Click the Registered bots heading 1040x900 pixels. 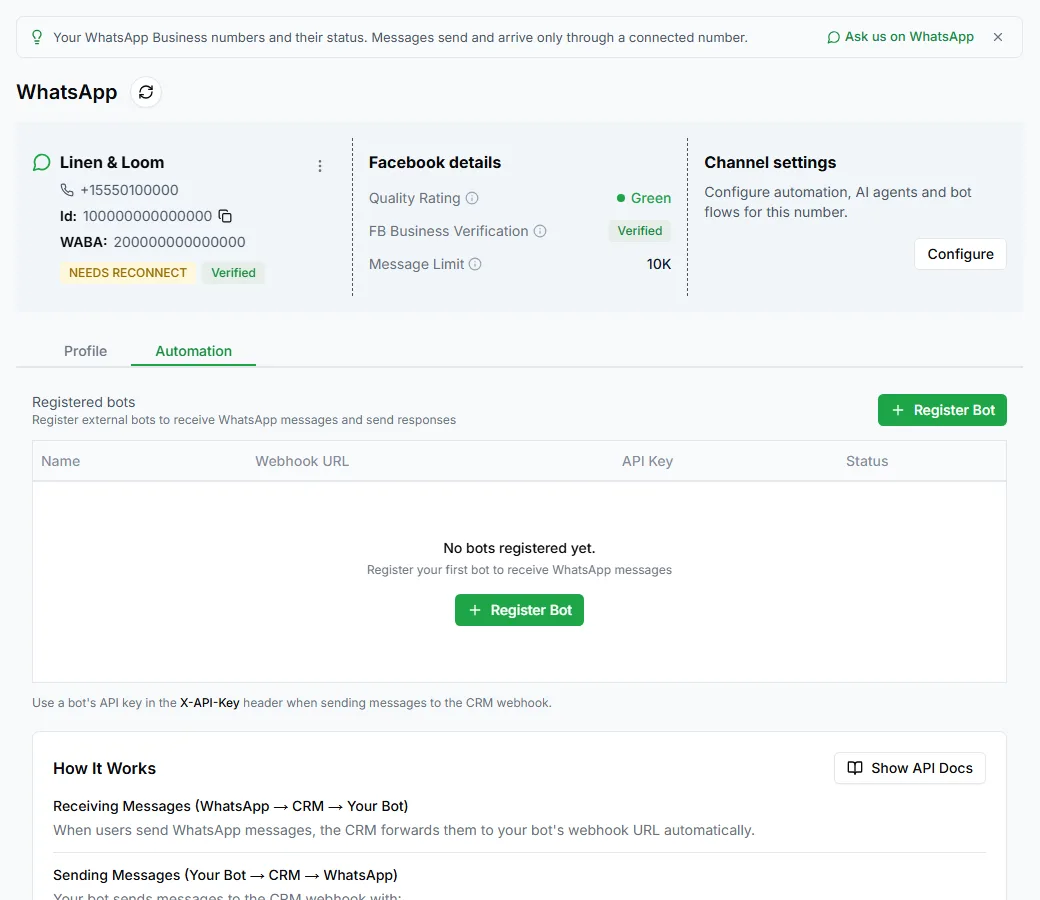click(84, 402)
